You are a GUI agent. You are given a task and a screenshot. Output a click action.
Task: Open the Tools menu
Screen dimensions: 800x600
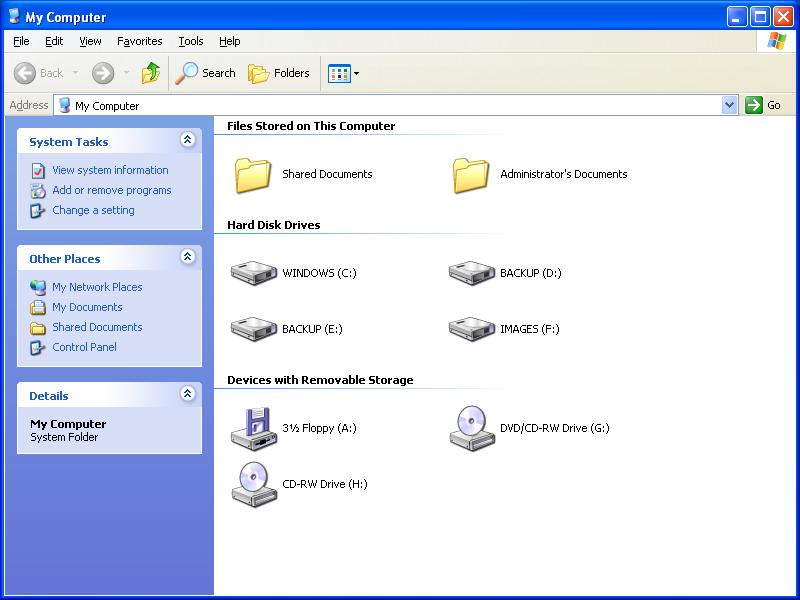[x=190, y=41]
